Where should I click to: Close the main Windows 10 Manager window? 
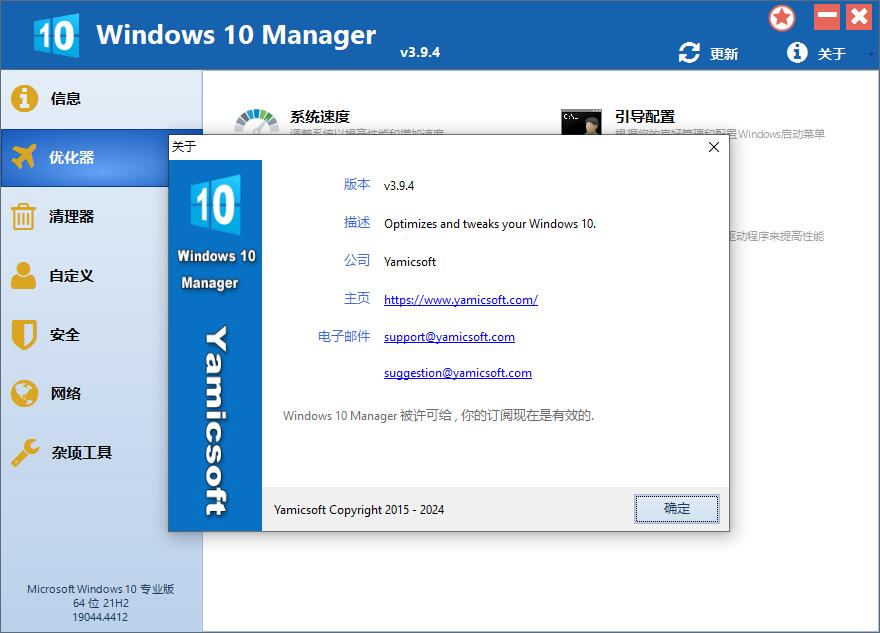click(859, 17)
